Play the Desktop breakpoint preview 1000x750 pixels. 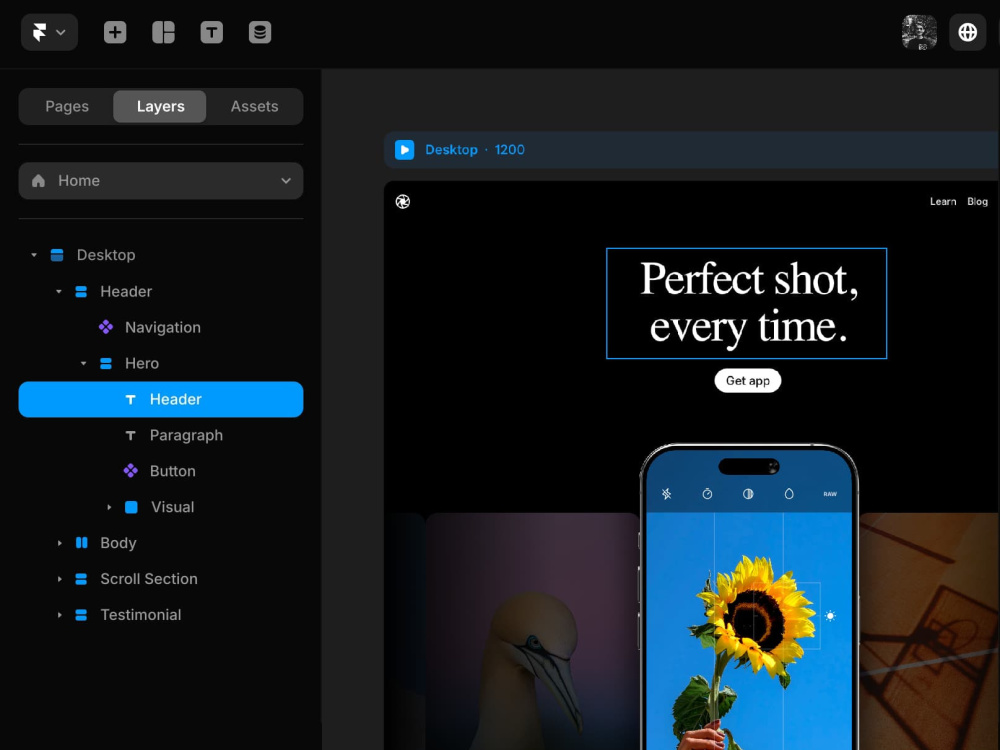click(404, 150)
